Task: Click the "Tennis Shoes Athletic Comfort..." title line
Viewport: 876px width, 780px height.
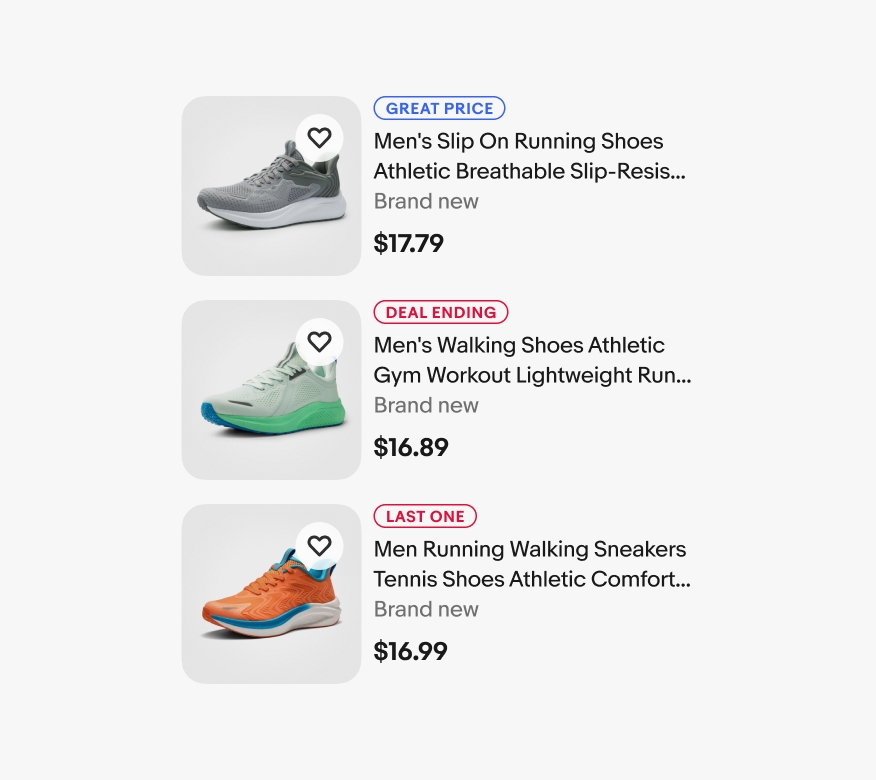Action: click(532, 579)
